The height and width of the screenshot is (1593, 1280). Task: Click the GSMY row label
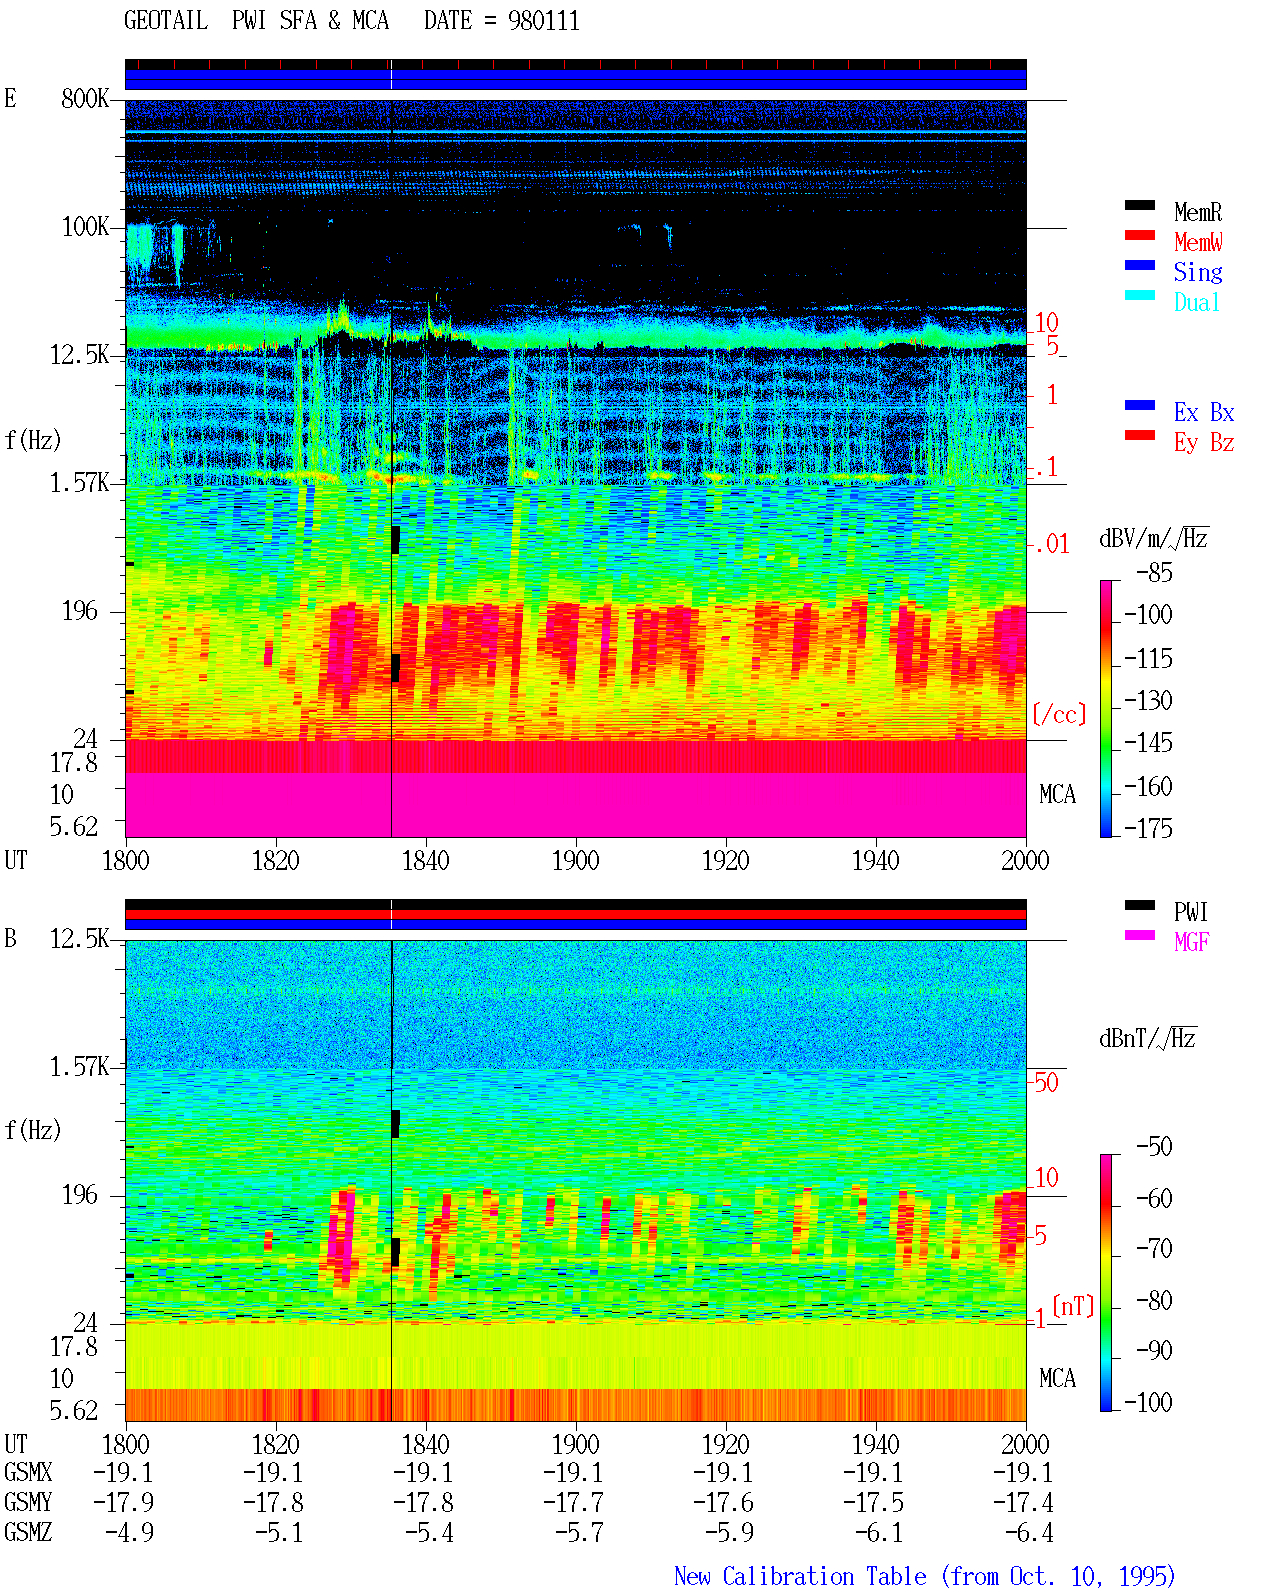28,1502
